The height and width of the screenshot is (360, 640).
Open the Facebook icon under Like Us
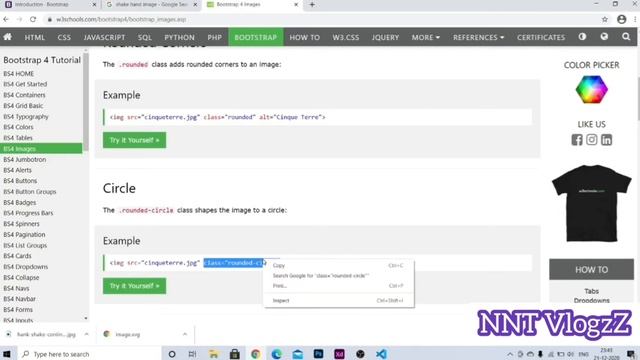coord(577,140)
